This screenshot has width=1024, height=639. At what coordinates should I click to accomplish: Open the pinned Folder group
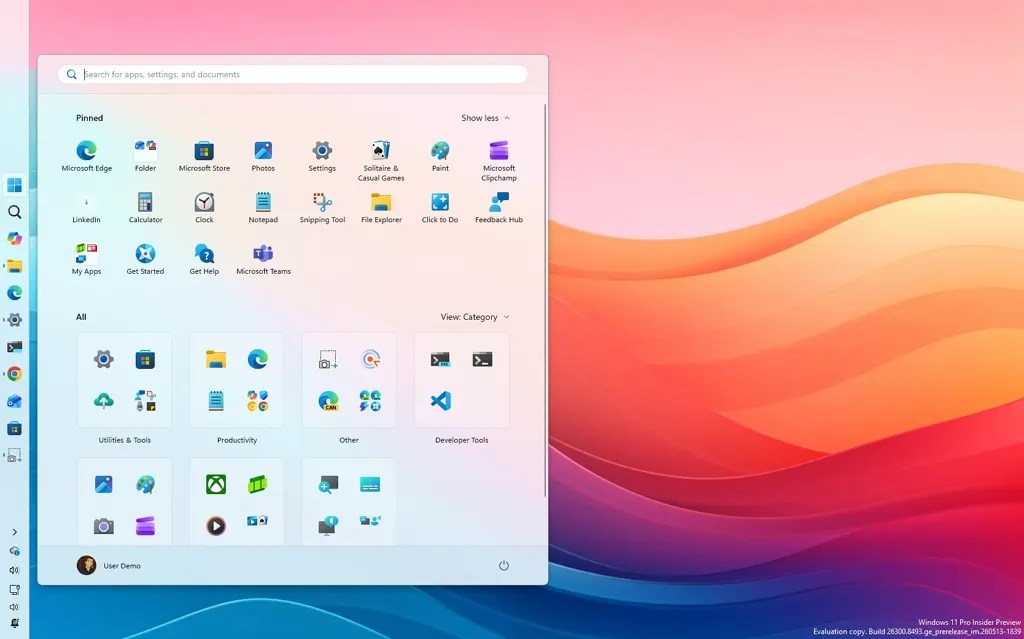click(145, 156)
